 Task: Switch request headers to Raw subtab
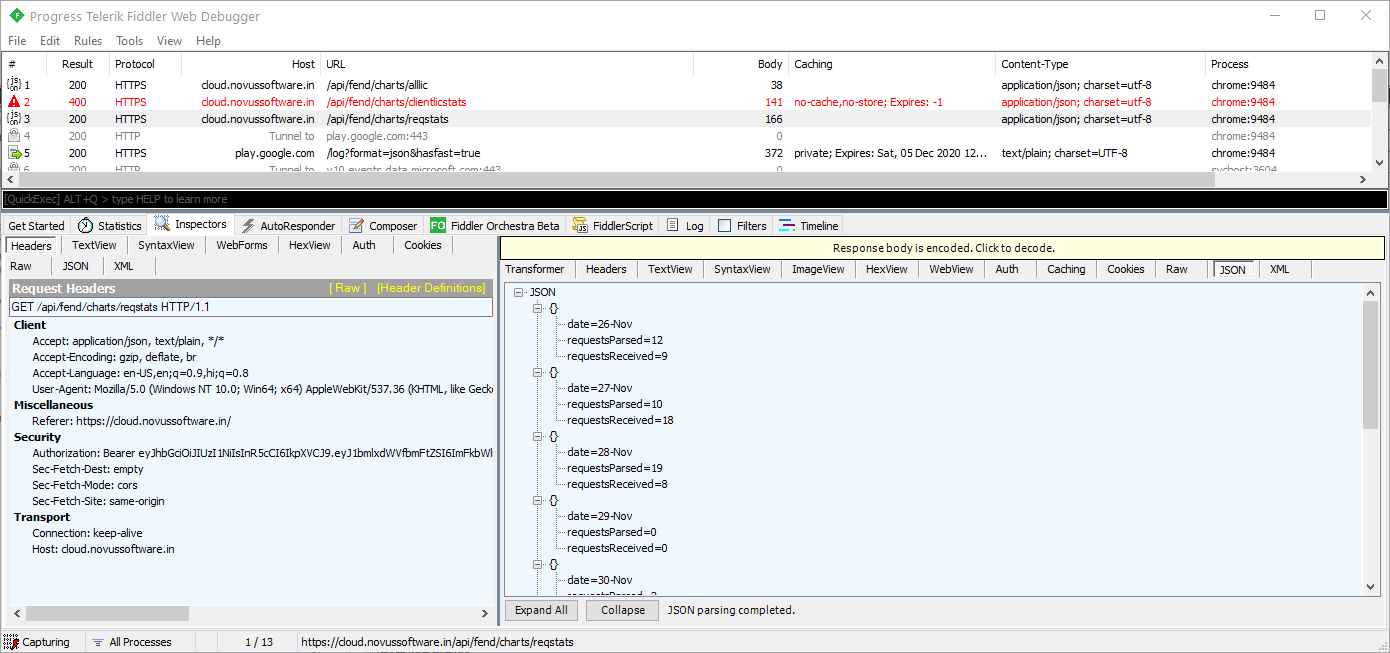[x=21, y=266]
